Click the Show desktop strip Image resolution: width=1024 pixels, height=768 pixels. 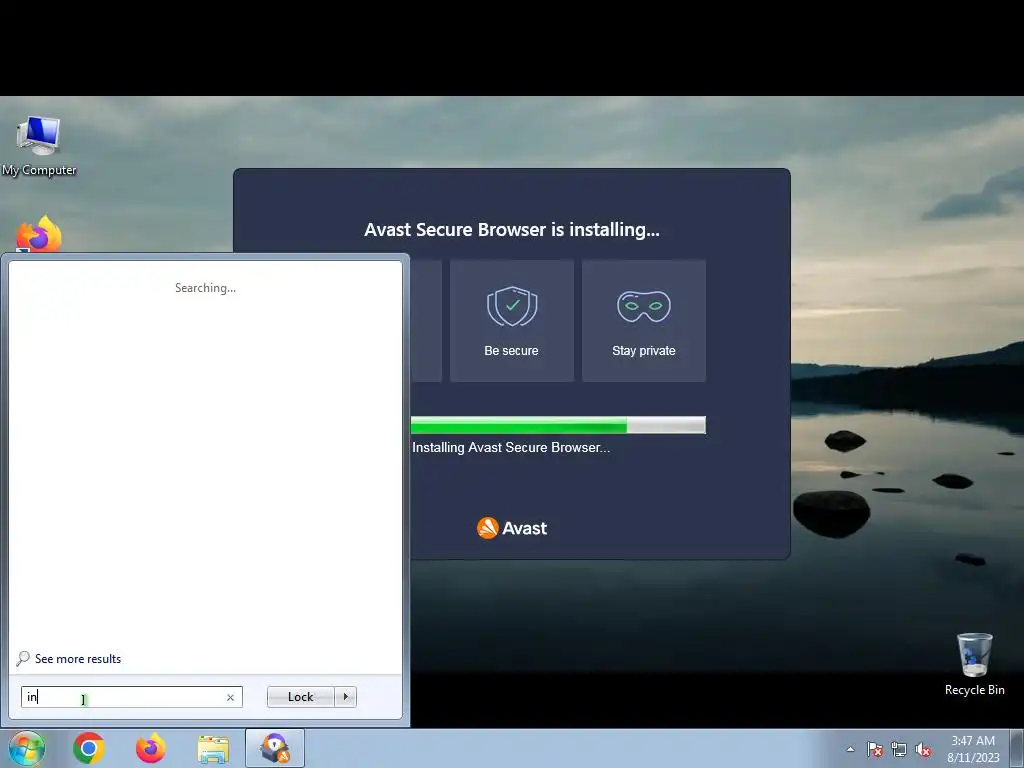click(1016, 748)
